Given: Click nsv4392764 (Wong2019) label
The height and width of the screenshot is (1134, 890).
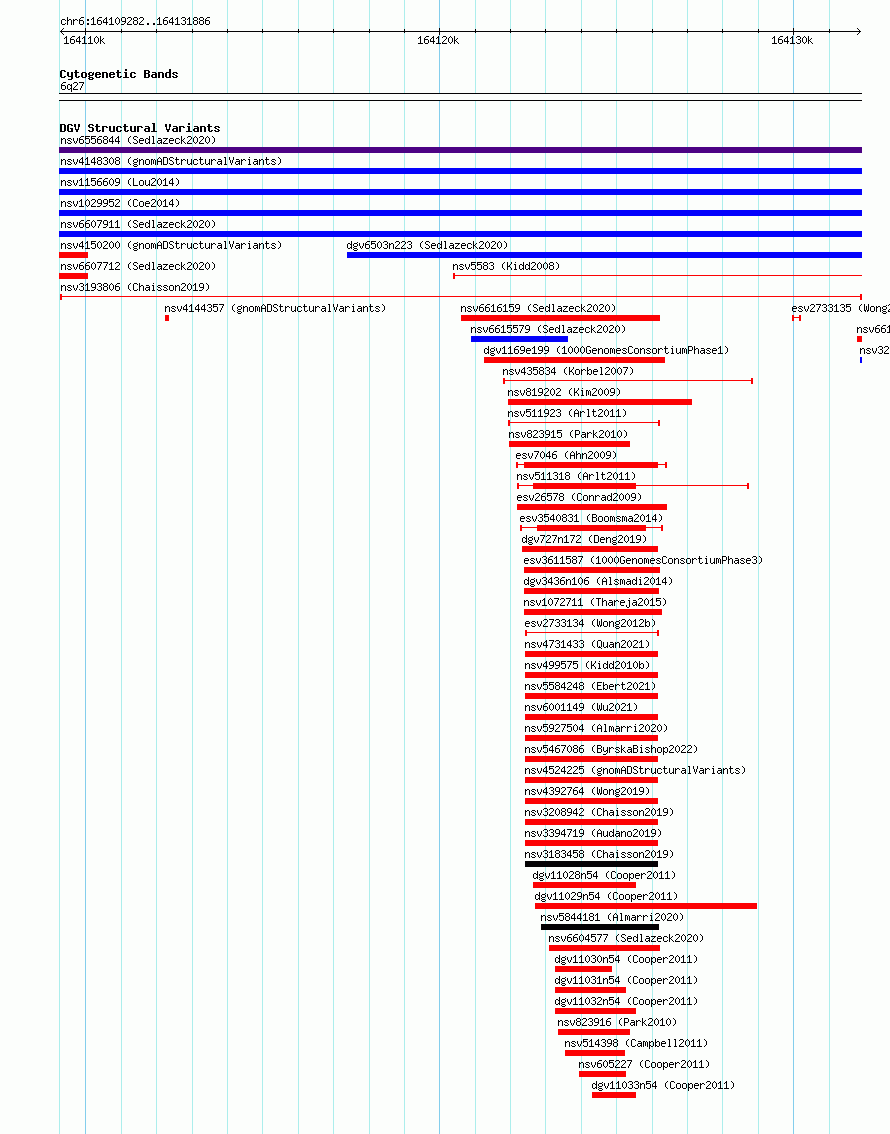Looking at the screenshot, I should point(587,790).
